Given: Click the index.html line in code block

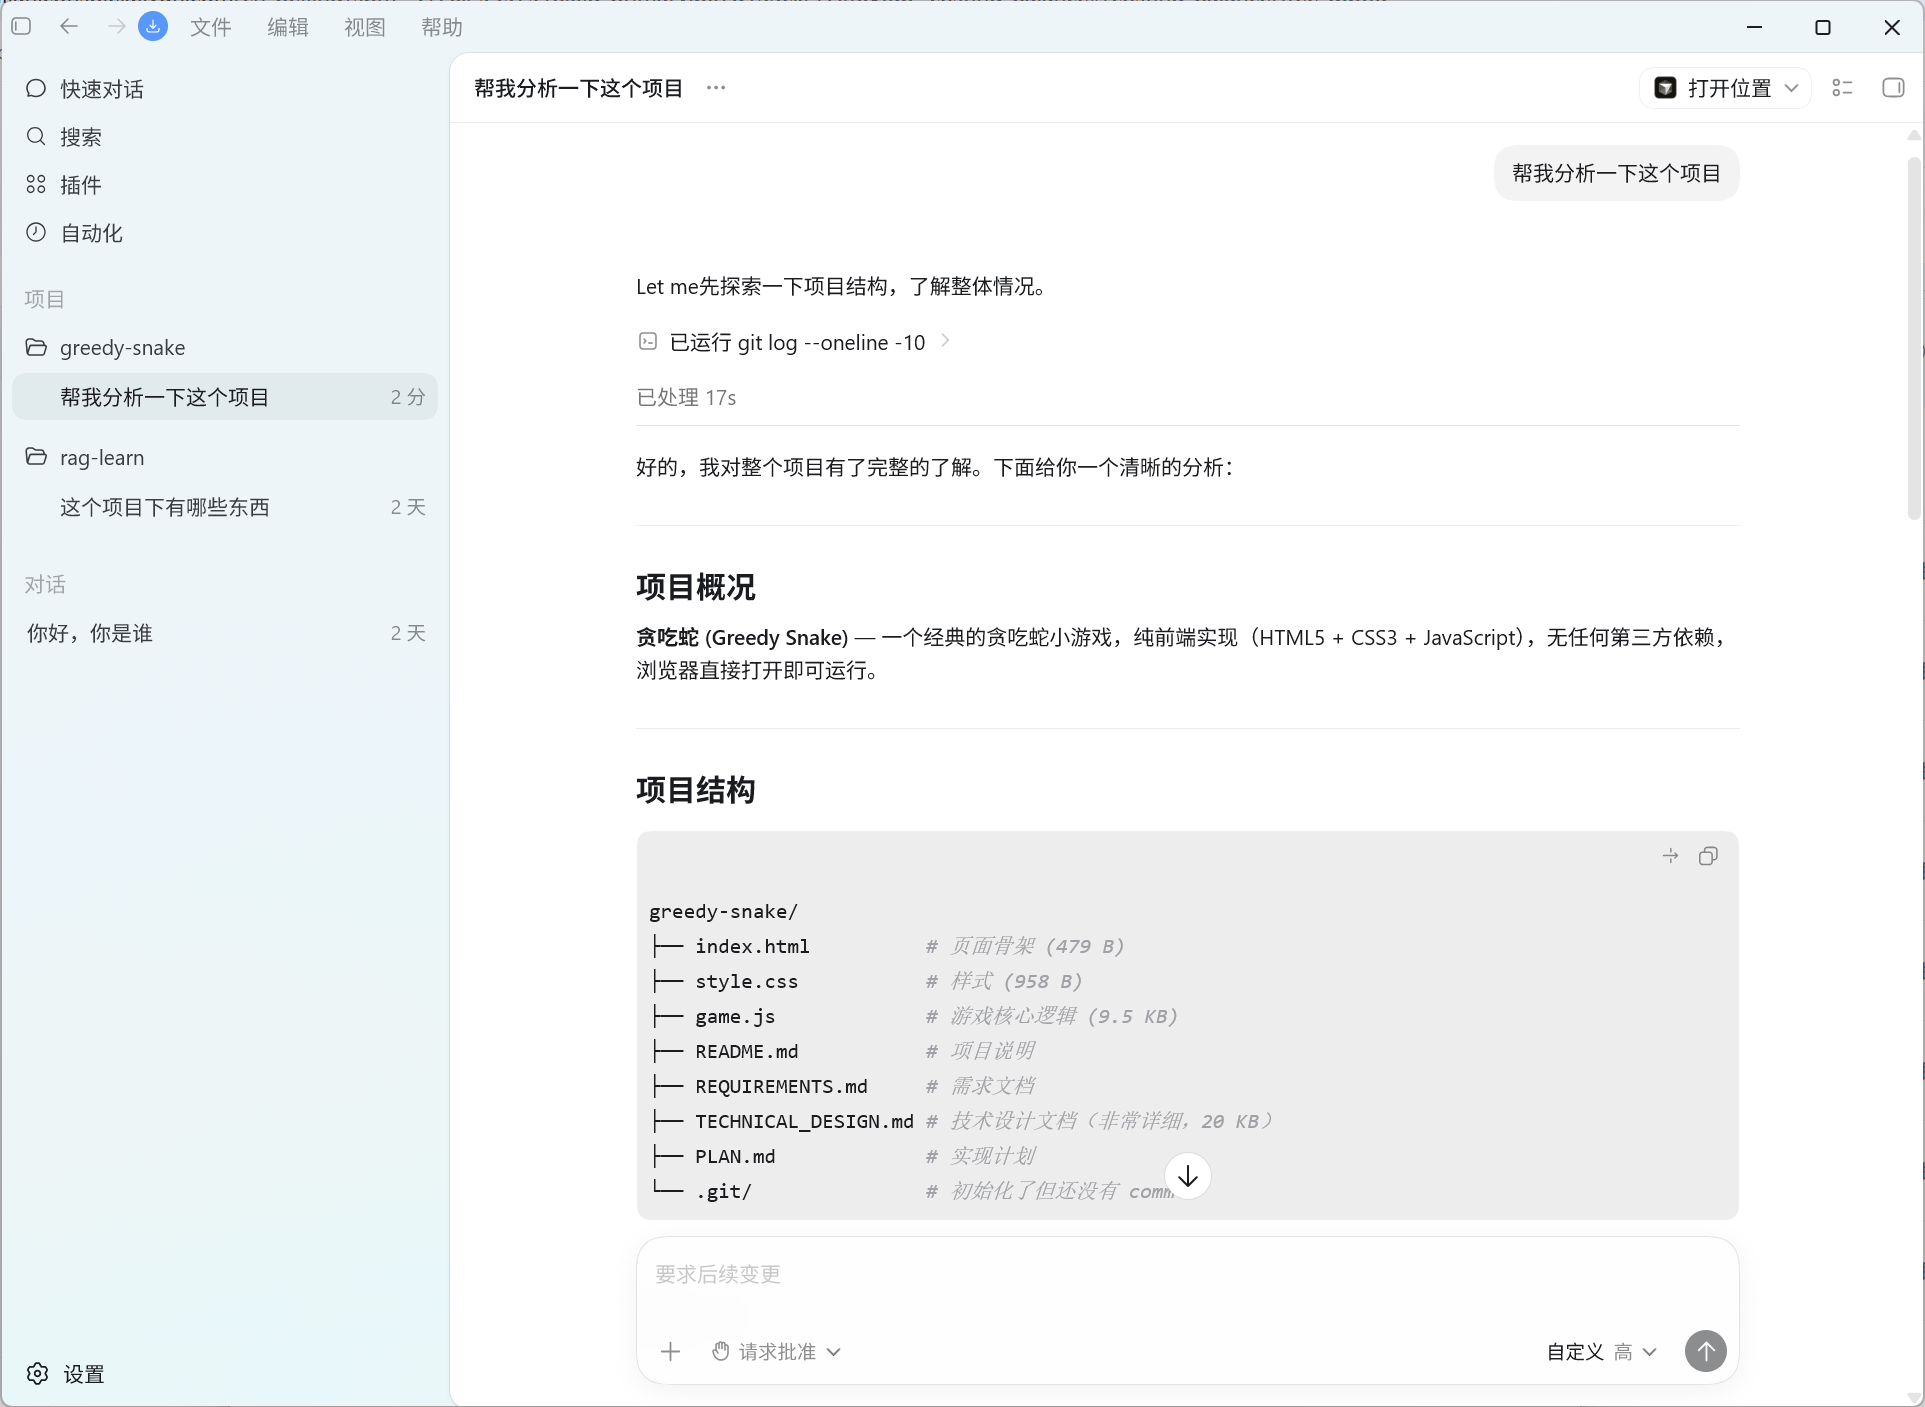Looking at the screenshot, I should (887, 946).
